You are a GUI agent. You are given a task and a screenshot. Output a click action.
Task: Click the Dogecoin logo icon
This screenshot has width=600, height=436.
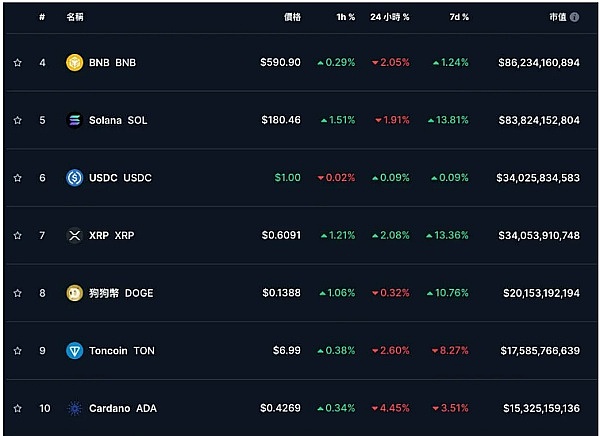tap(74, 293)
